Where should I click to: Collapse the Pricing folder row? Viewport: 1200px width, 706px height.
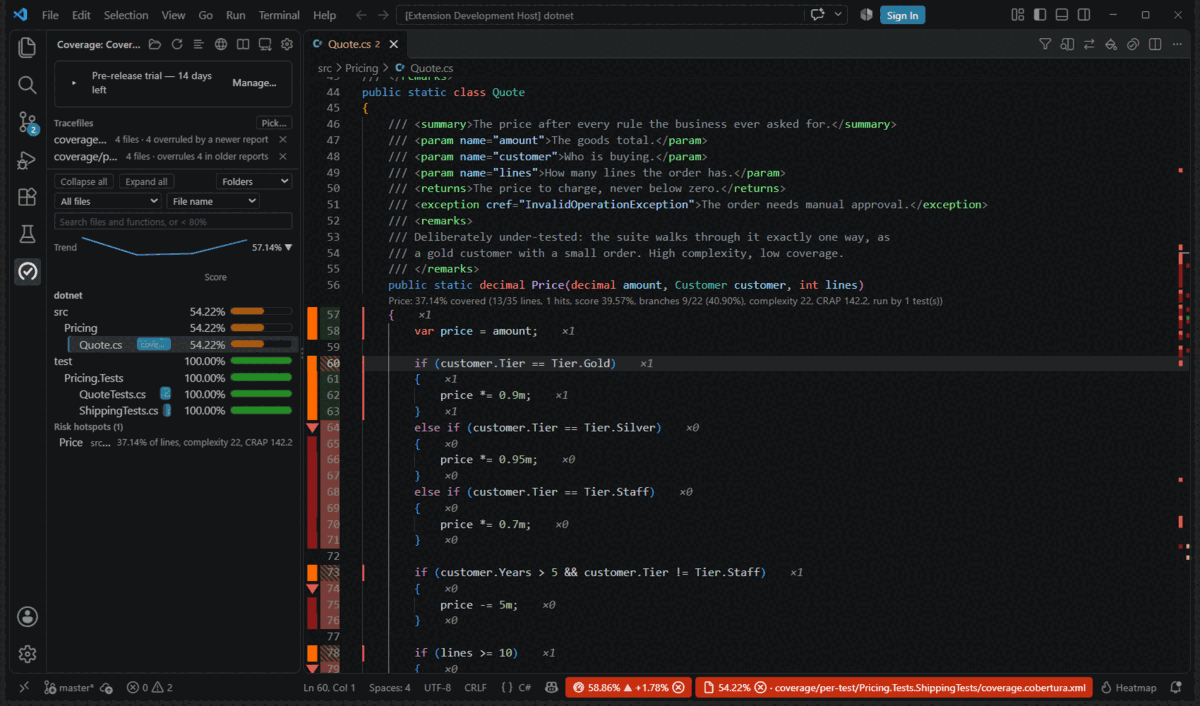[x=173, y=328]
